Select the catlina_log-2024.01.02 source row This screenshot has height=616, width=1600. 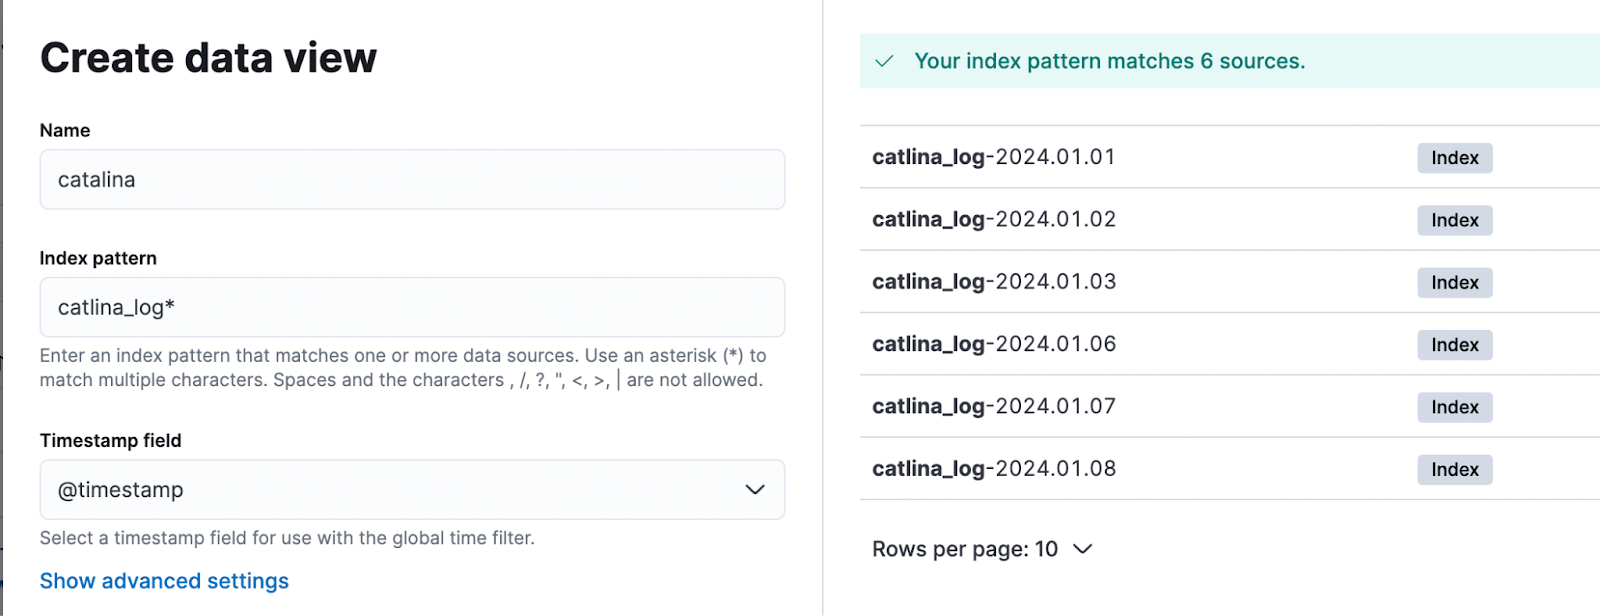point(993,219)
